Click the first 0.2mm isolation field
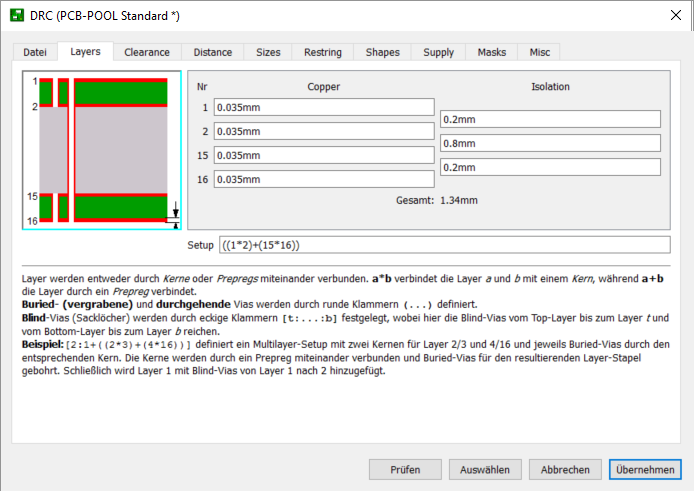Viewport: 694px width, 491px height. tap(550, 119)
